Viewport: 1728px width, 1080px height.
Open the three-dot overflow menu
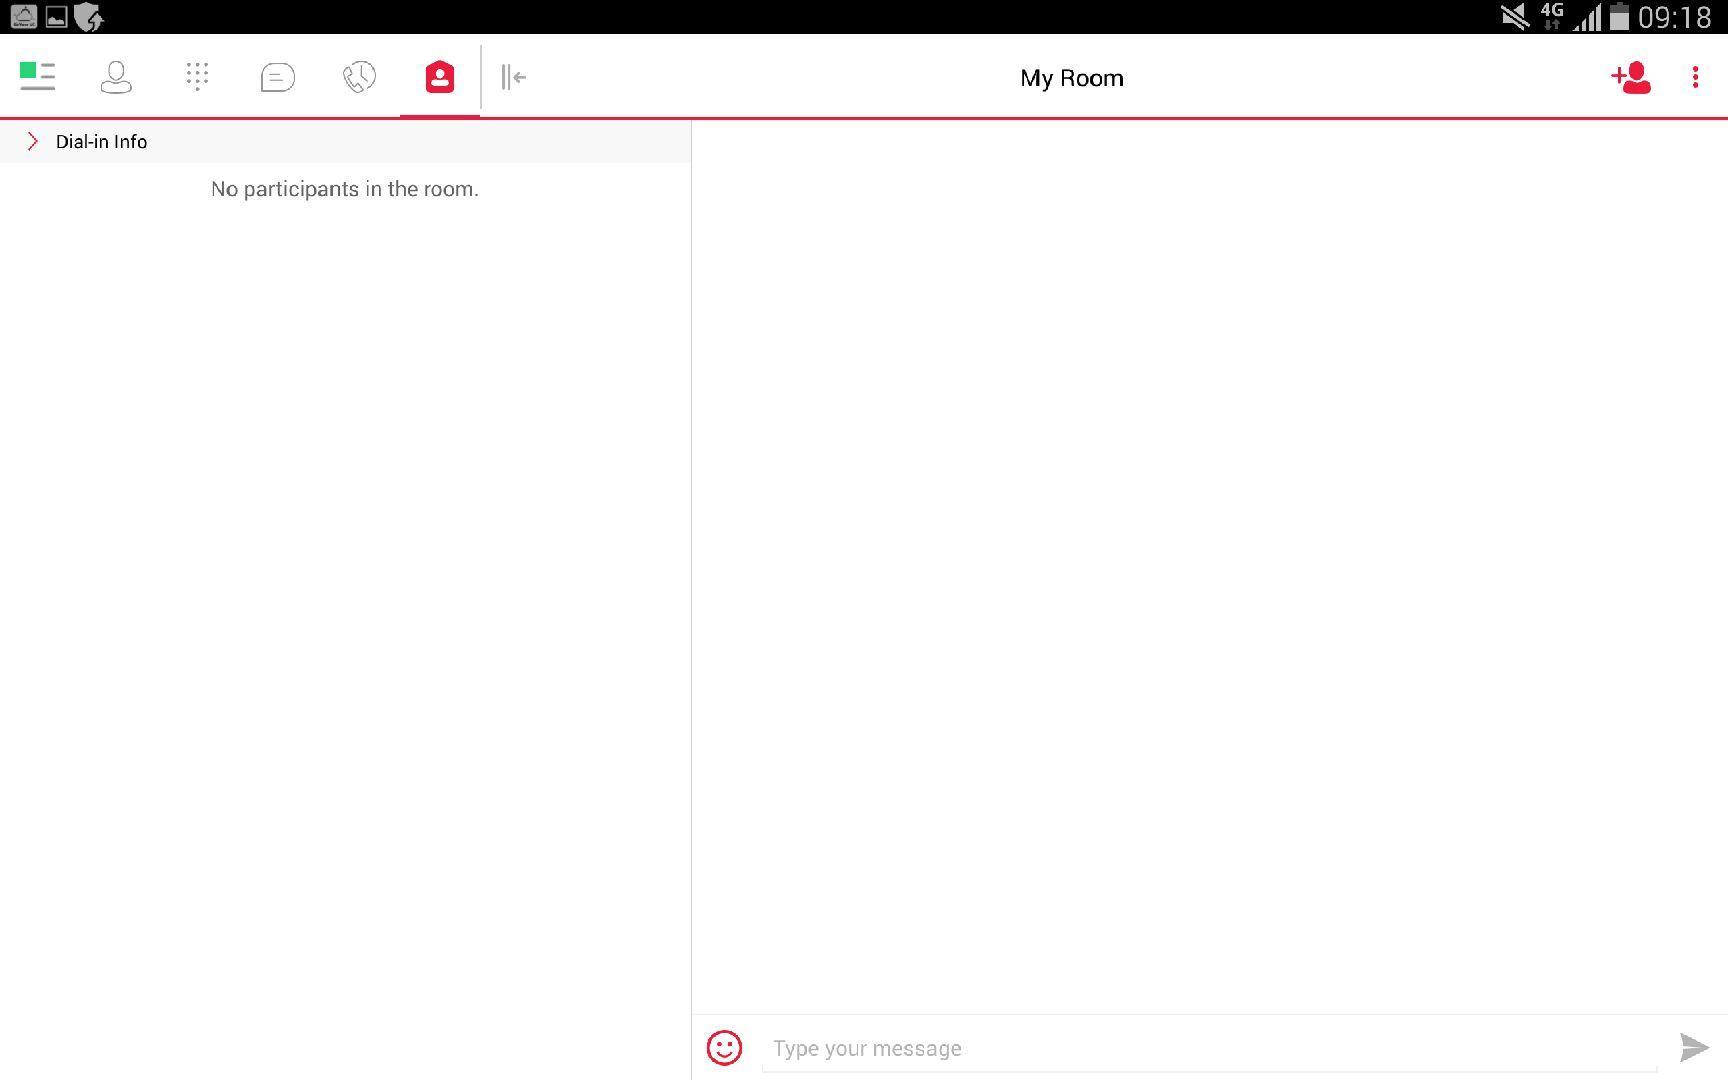pos(1695,77)
